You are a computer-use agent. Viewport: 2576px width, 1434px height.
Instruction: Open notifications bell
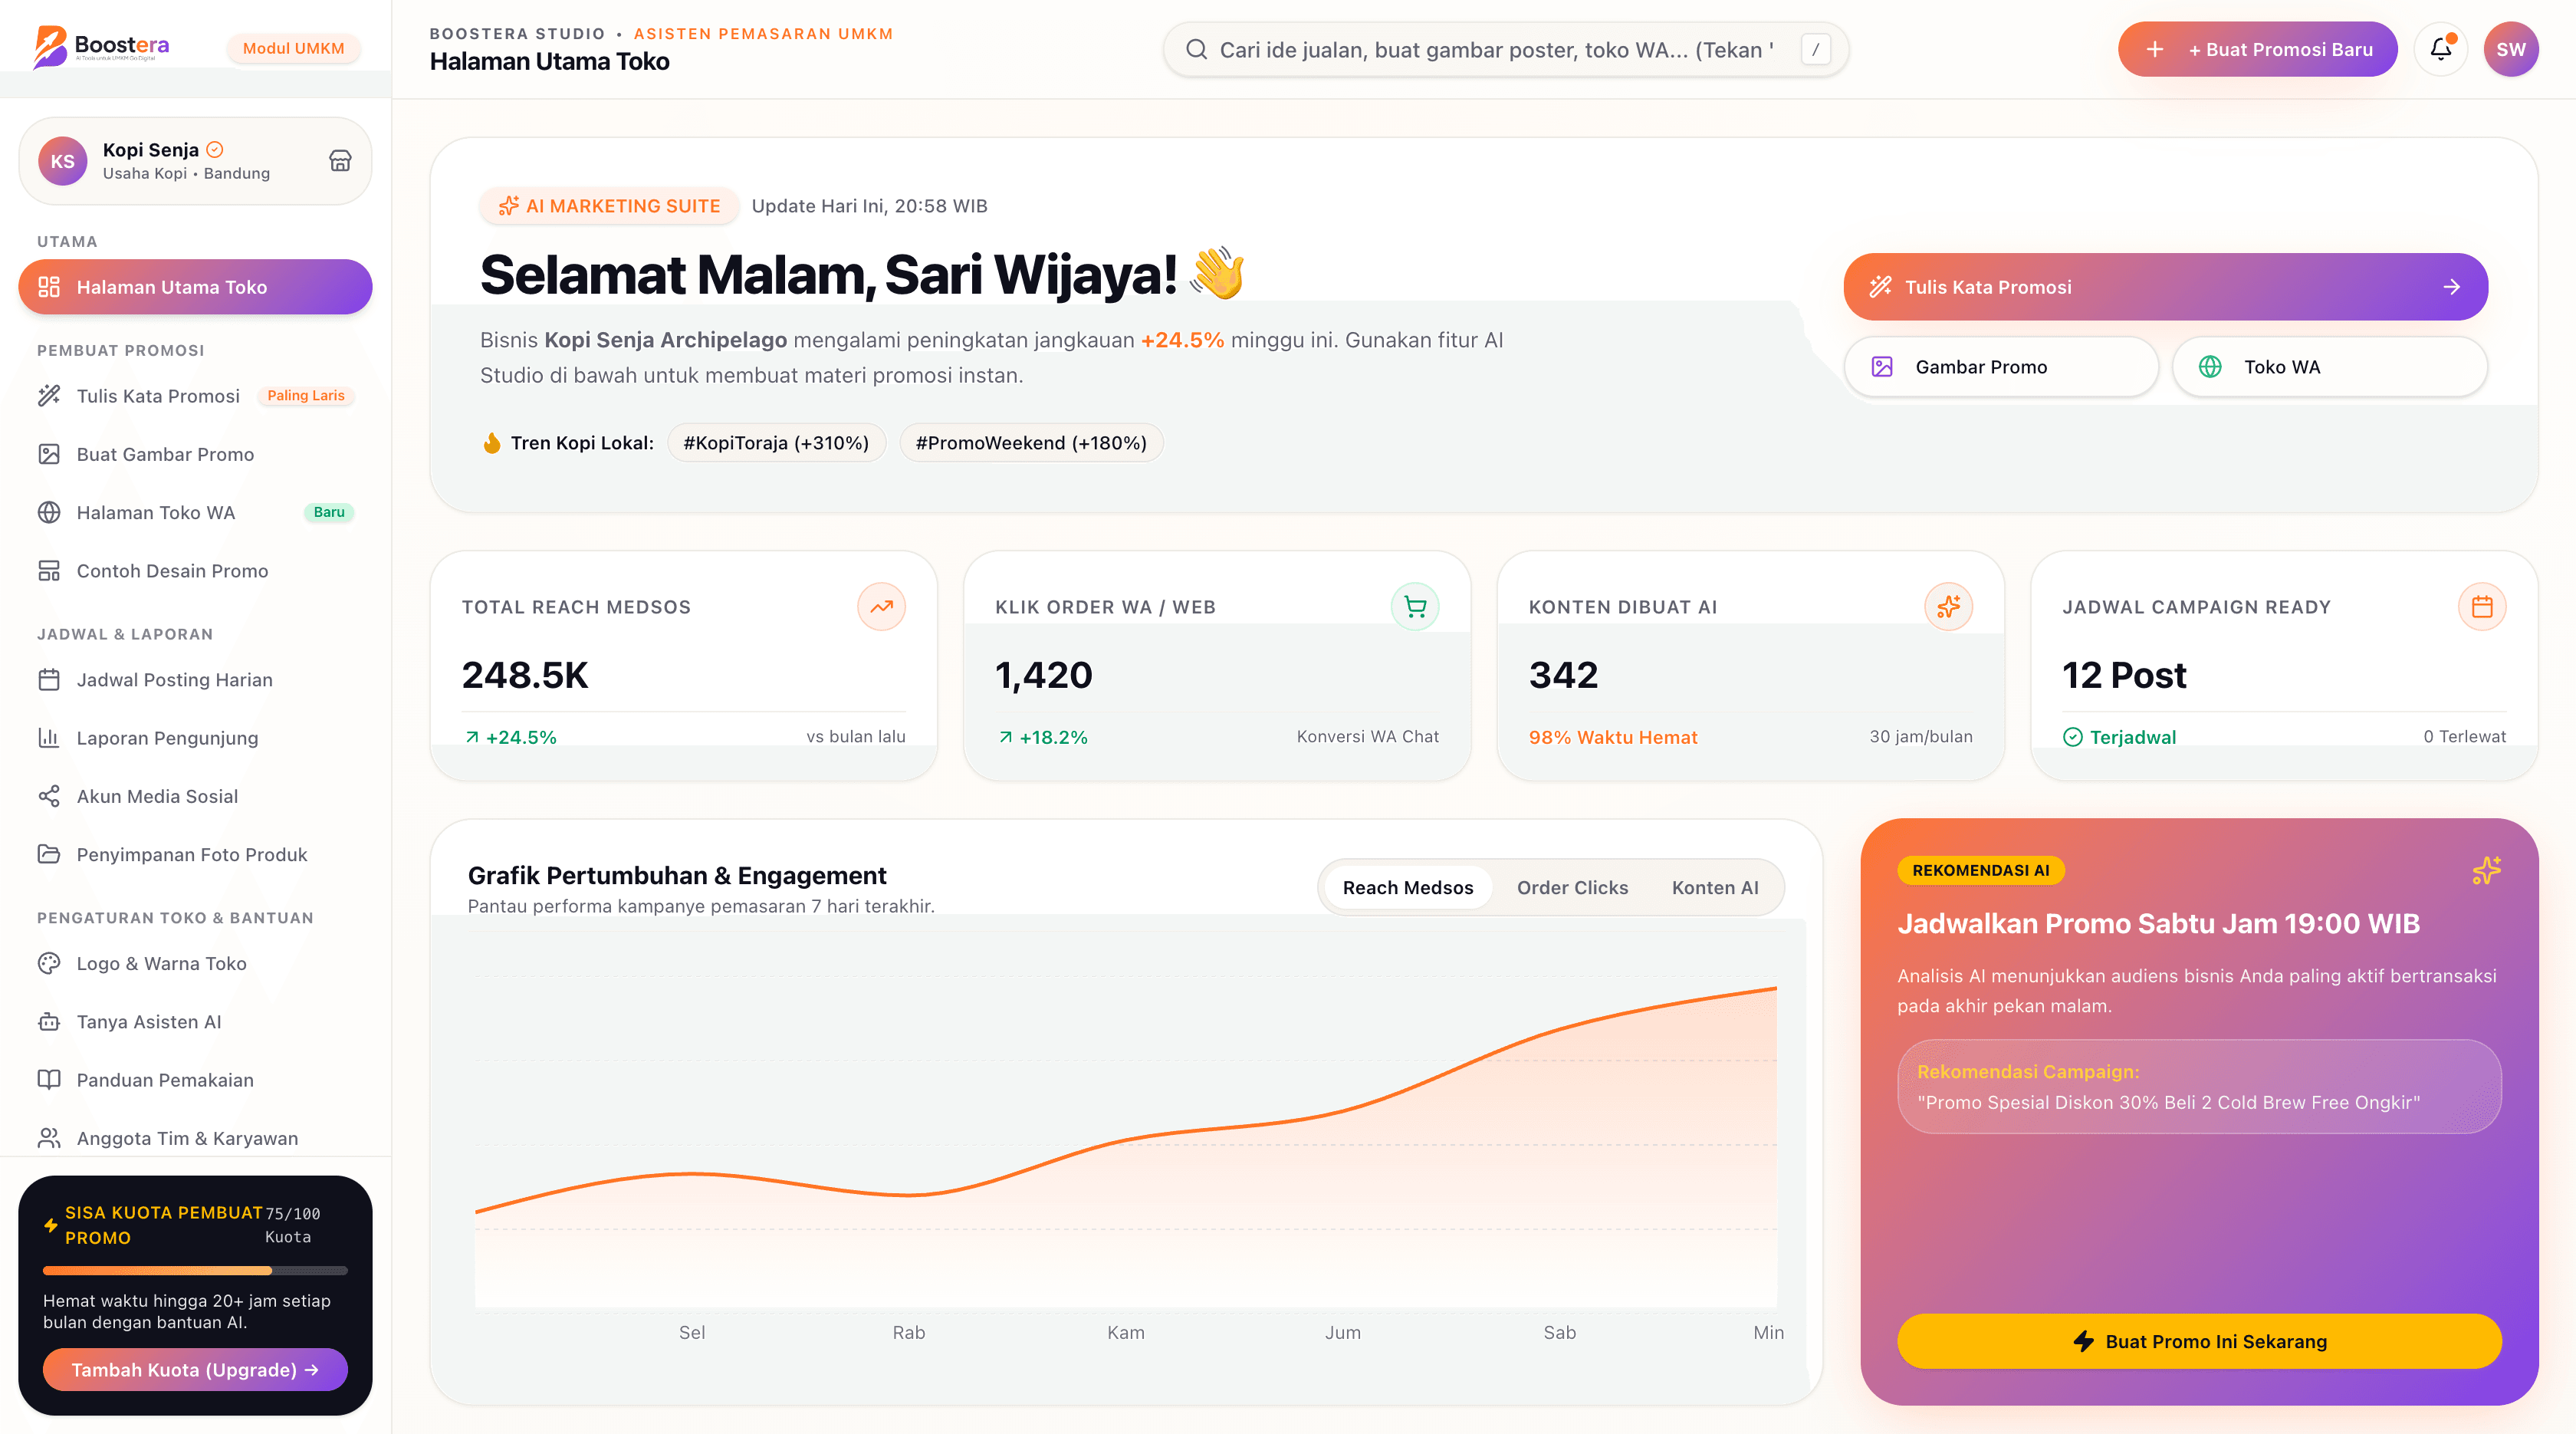pos(2441,49)
